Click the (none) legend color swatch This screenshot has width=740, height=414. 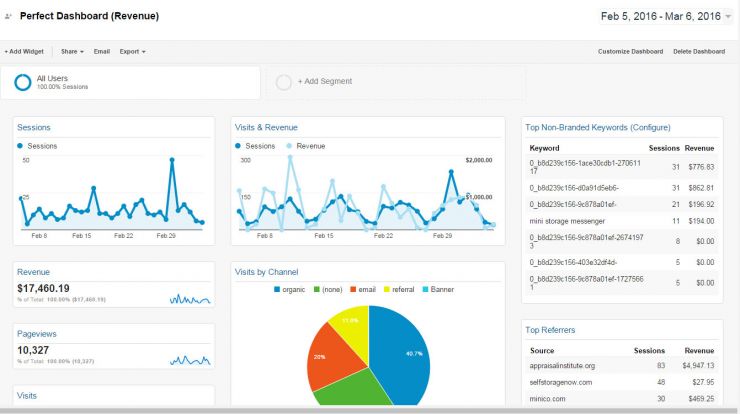[x=317, y=289]
